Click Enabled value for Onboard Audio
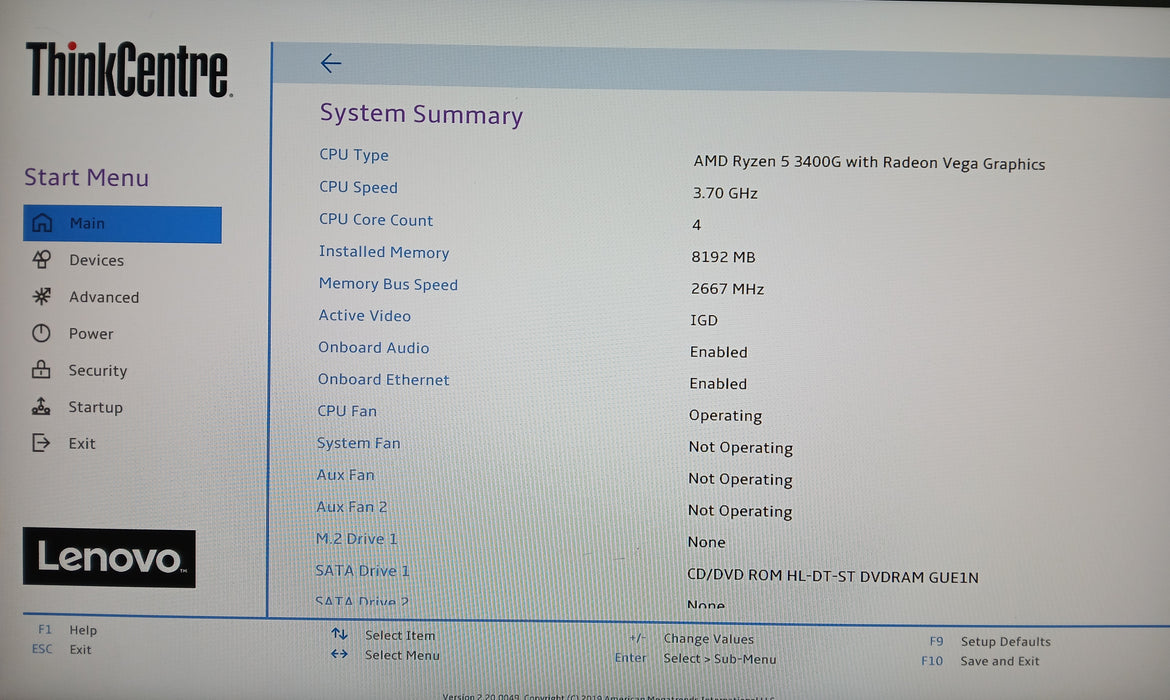This screenshot has width=1170, height=700. coord(719,351)
